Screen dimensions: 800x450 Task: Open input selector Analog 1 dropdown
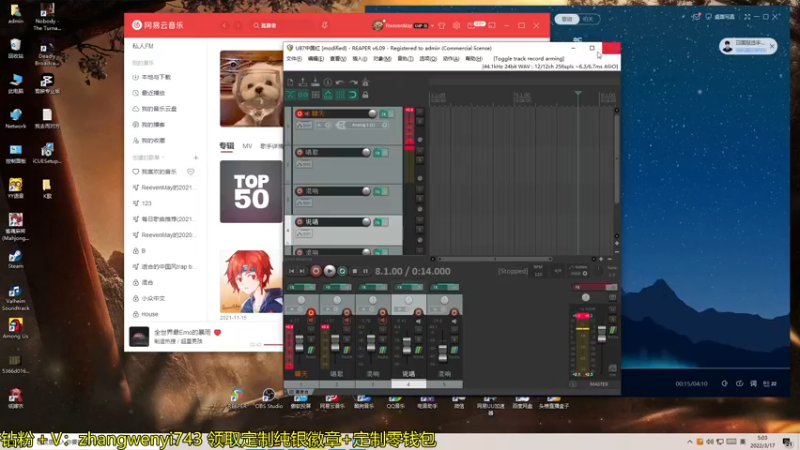pyautogui.click(x=364, y=125)
